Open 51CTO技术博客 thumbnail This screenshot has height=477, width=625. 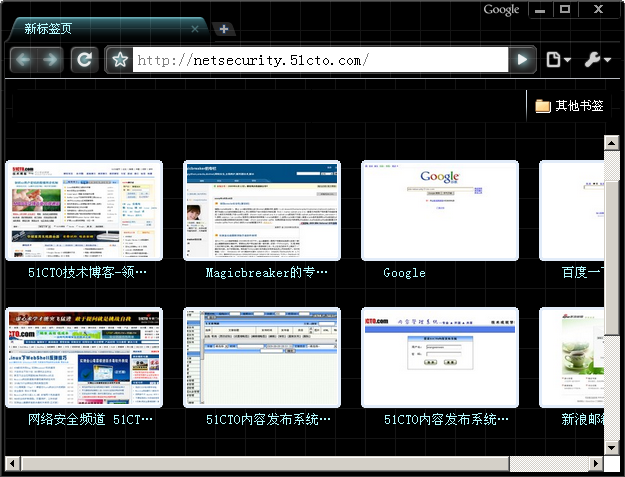click(x=84, y=210)
